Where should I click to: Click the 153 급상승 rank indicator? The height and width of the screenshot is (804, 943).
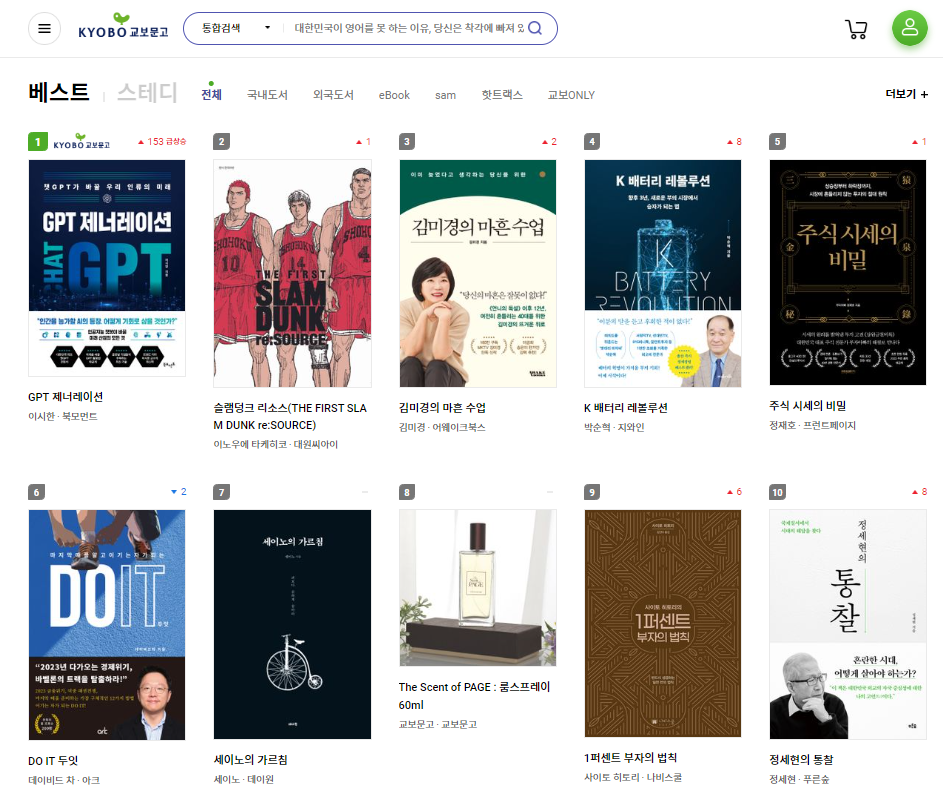pyautogui.click(x=162, y=142)
